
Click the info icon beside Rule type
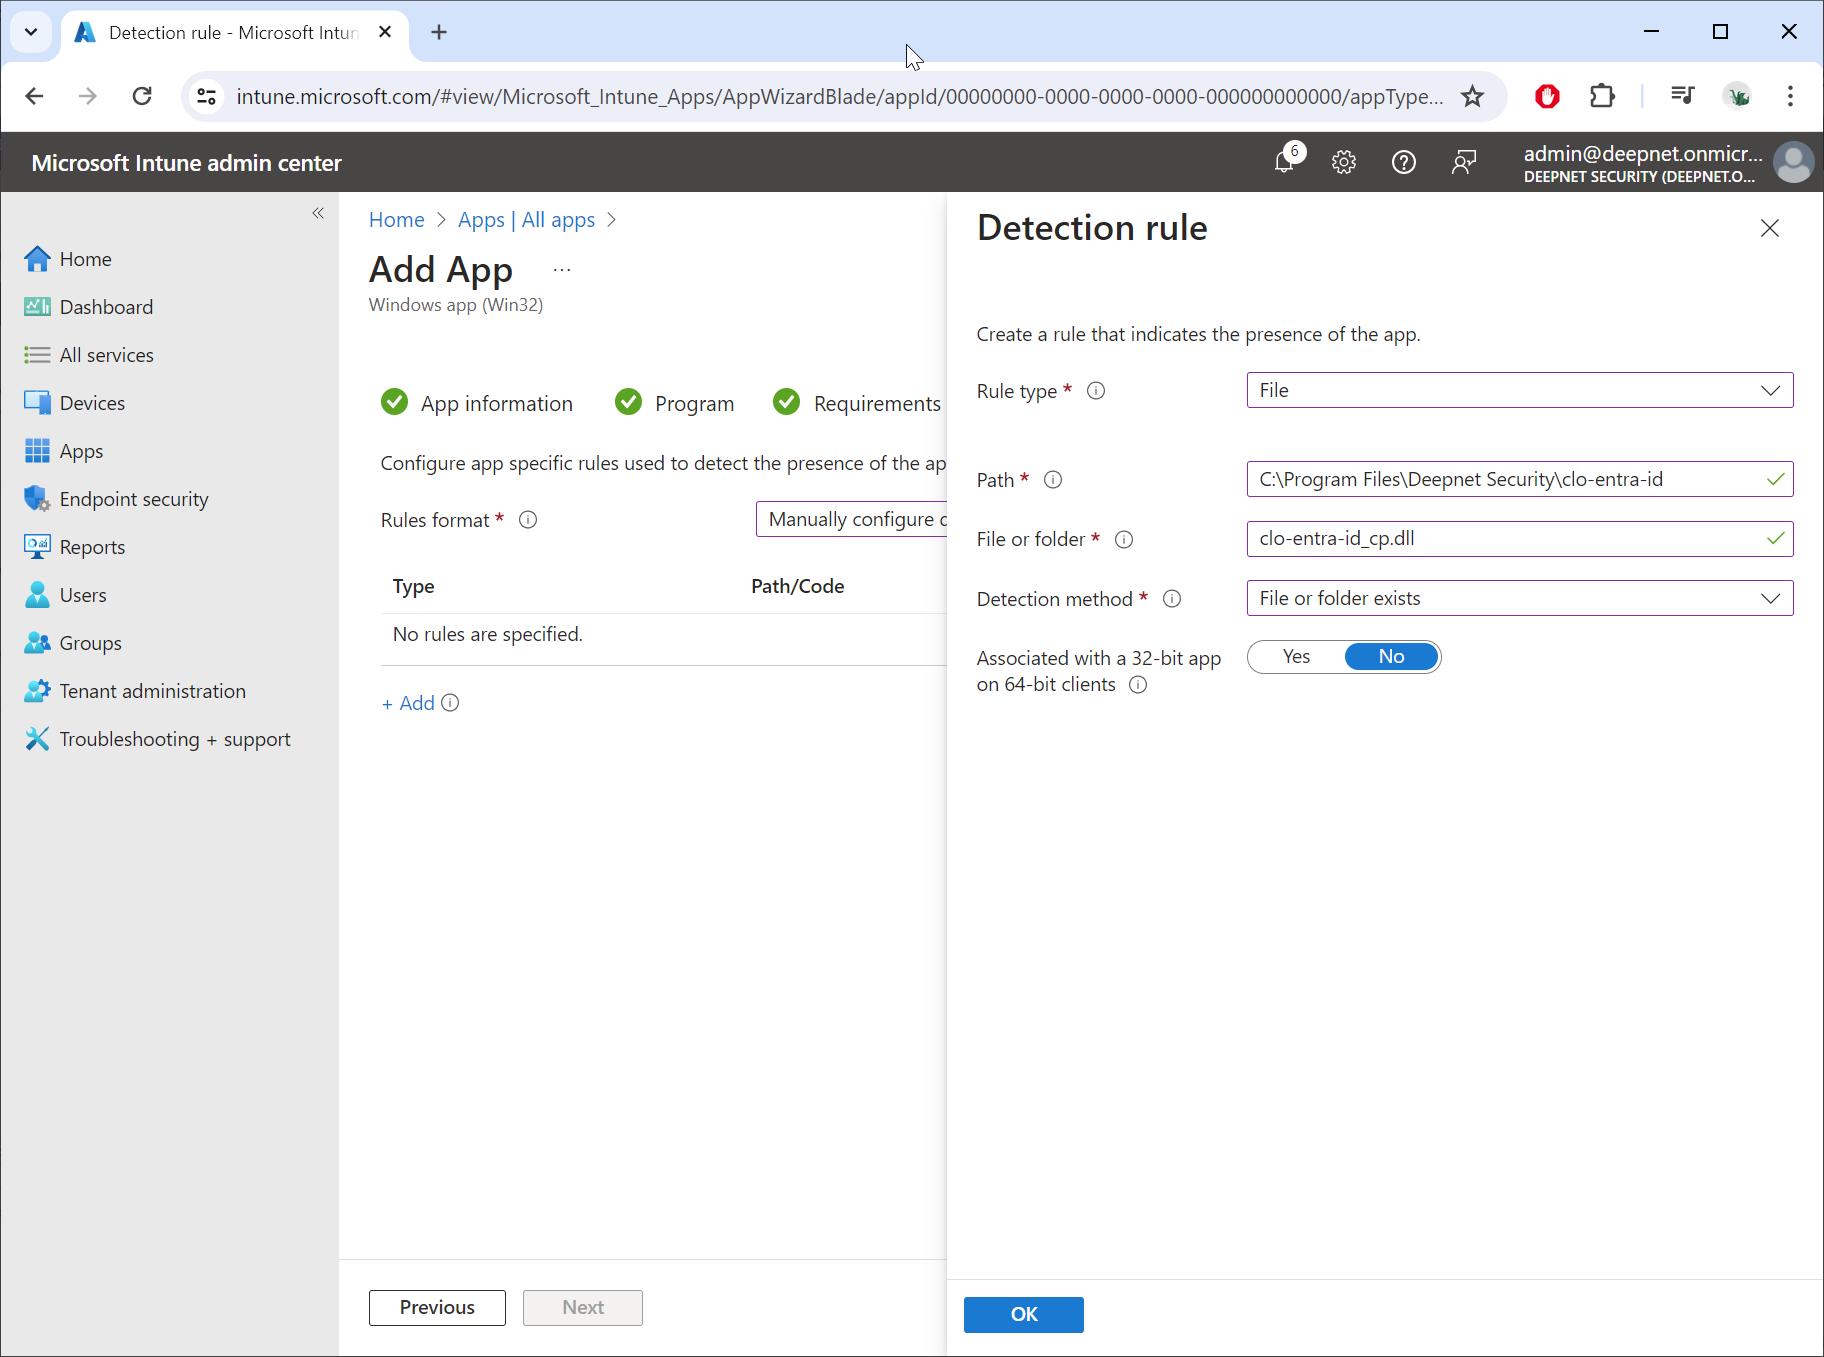point(1096,391)
